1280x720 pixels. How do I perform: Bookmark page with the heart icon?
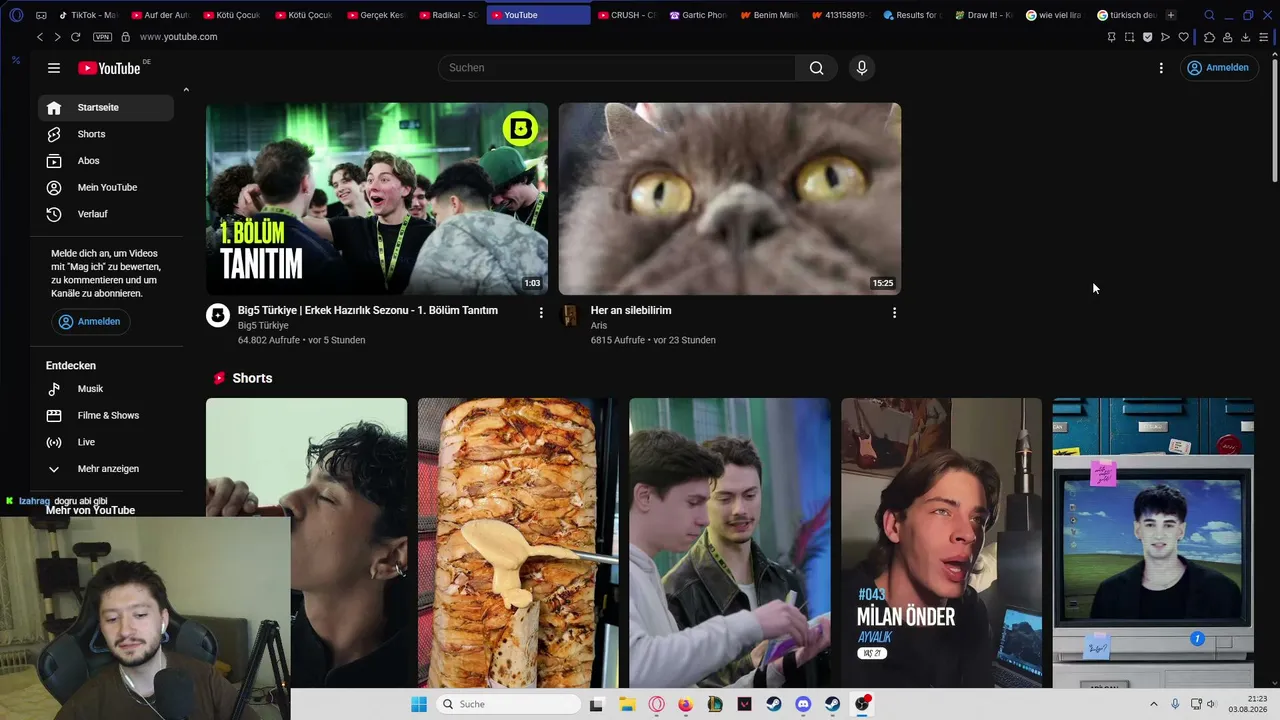[1184, 37]
